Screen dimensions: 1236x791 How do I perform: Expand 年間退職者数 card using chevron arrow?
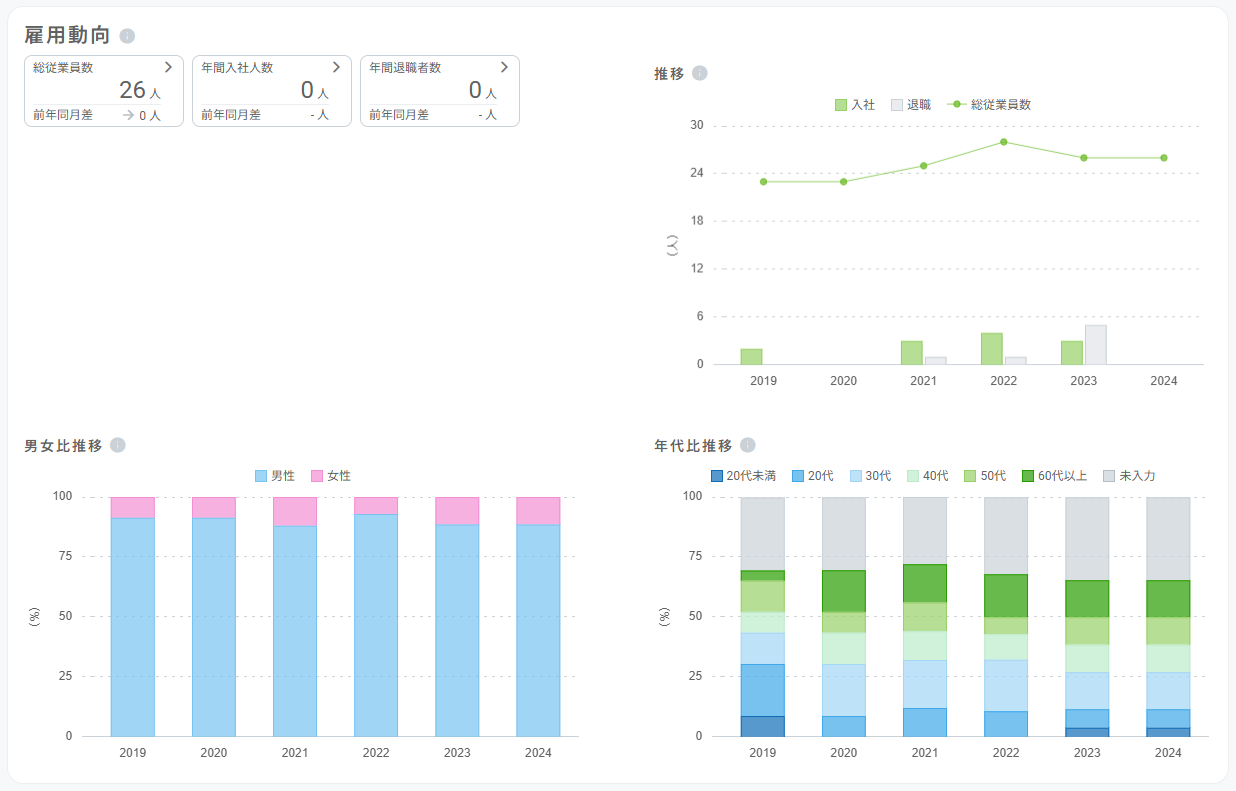click(x=504, y=67)
